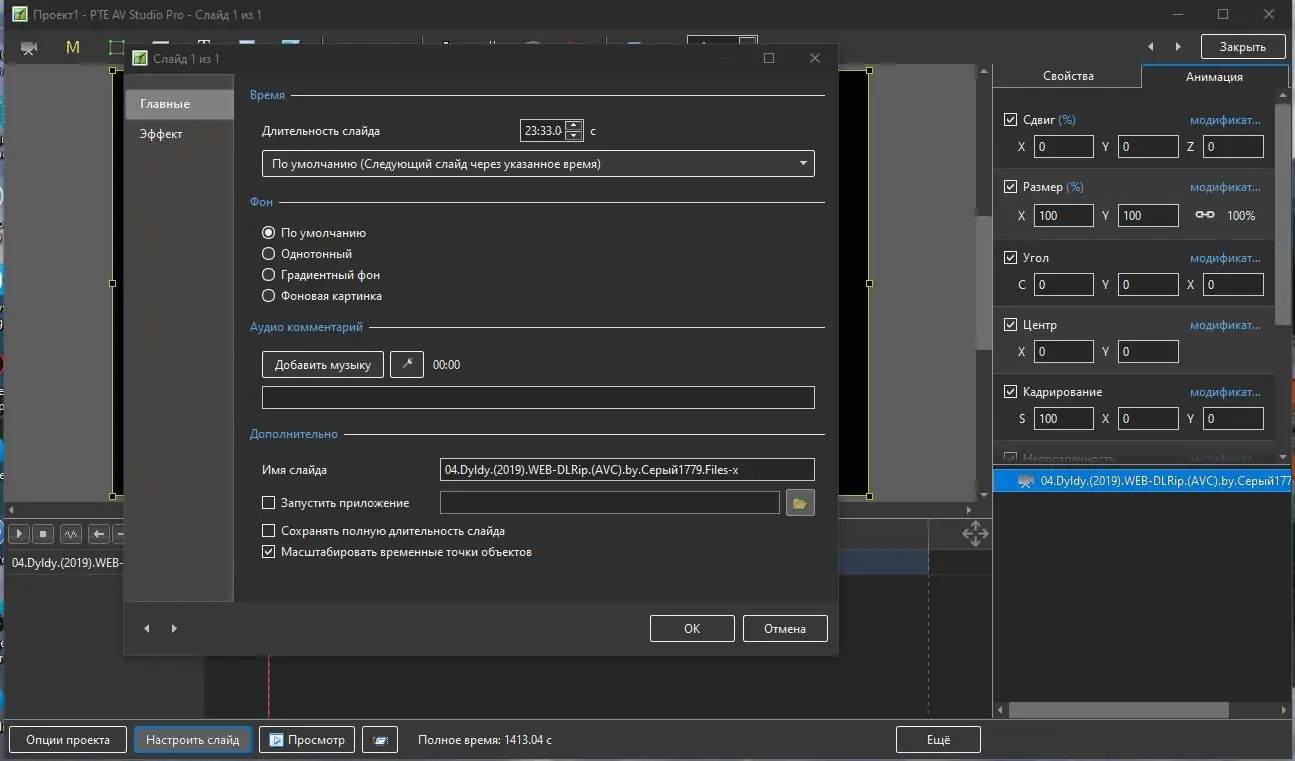Viewport: 1295px width, 761px height.
Task: Click the yellow M mask tool icon
Action: (x=72, y=47)
